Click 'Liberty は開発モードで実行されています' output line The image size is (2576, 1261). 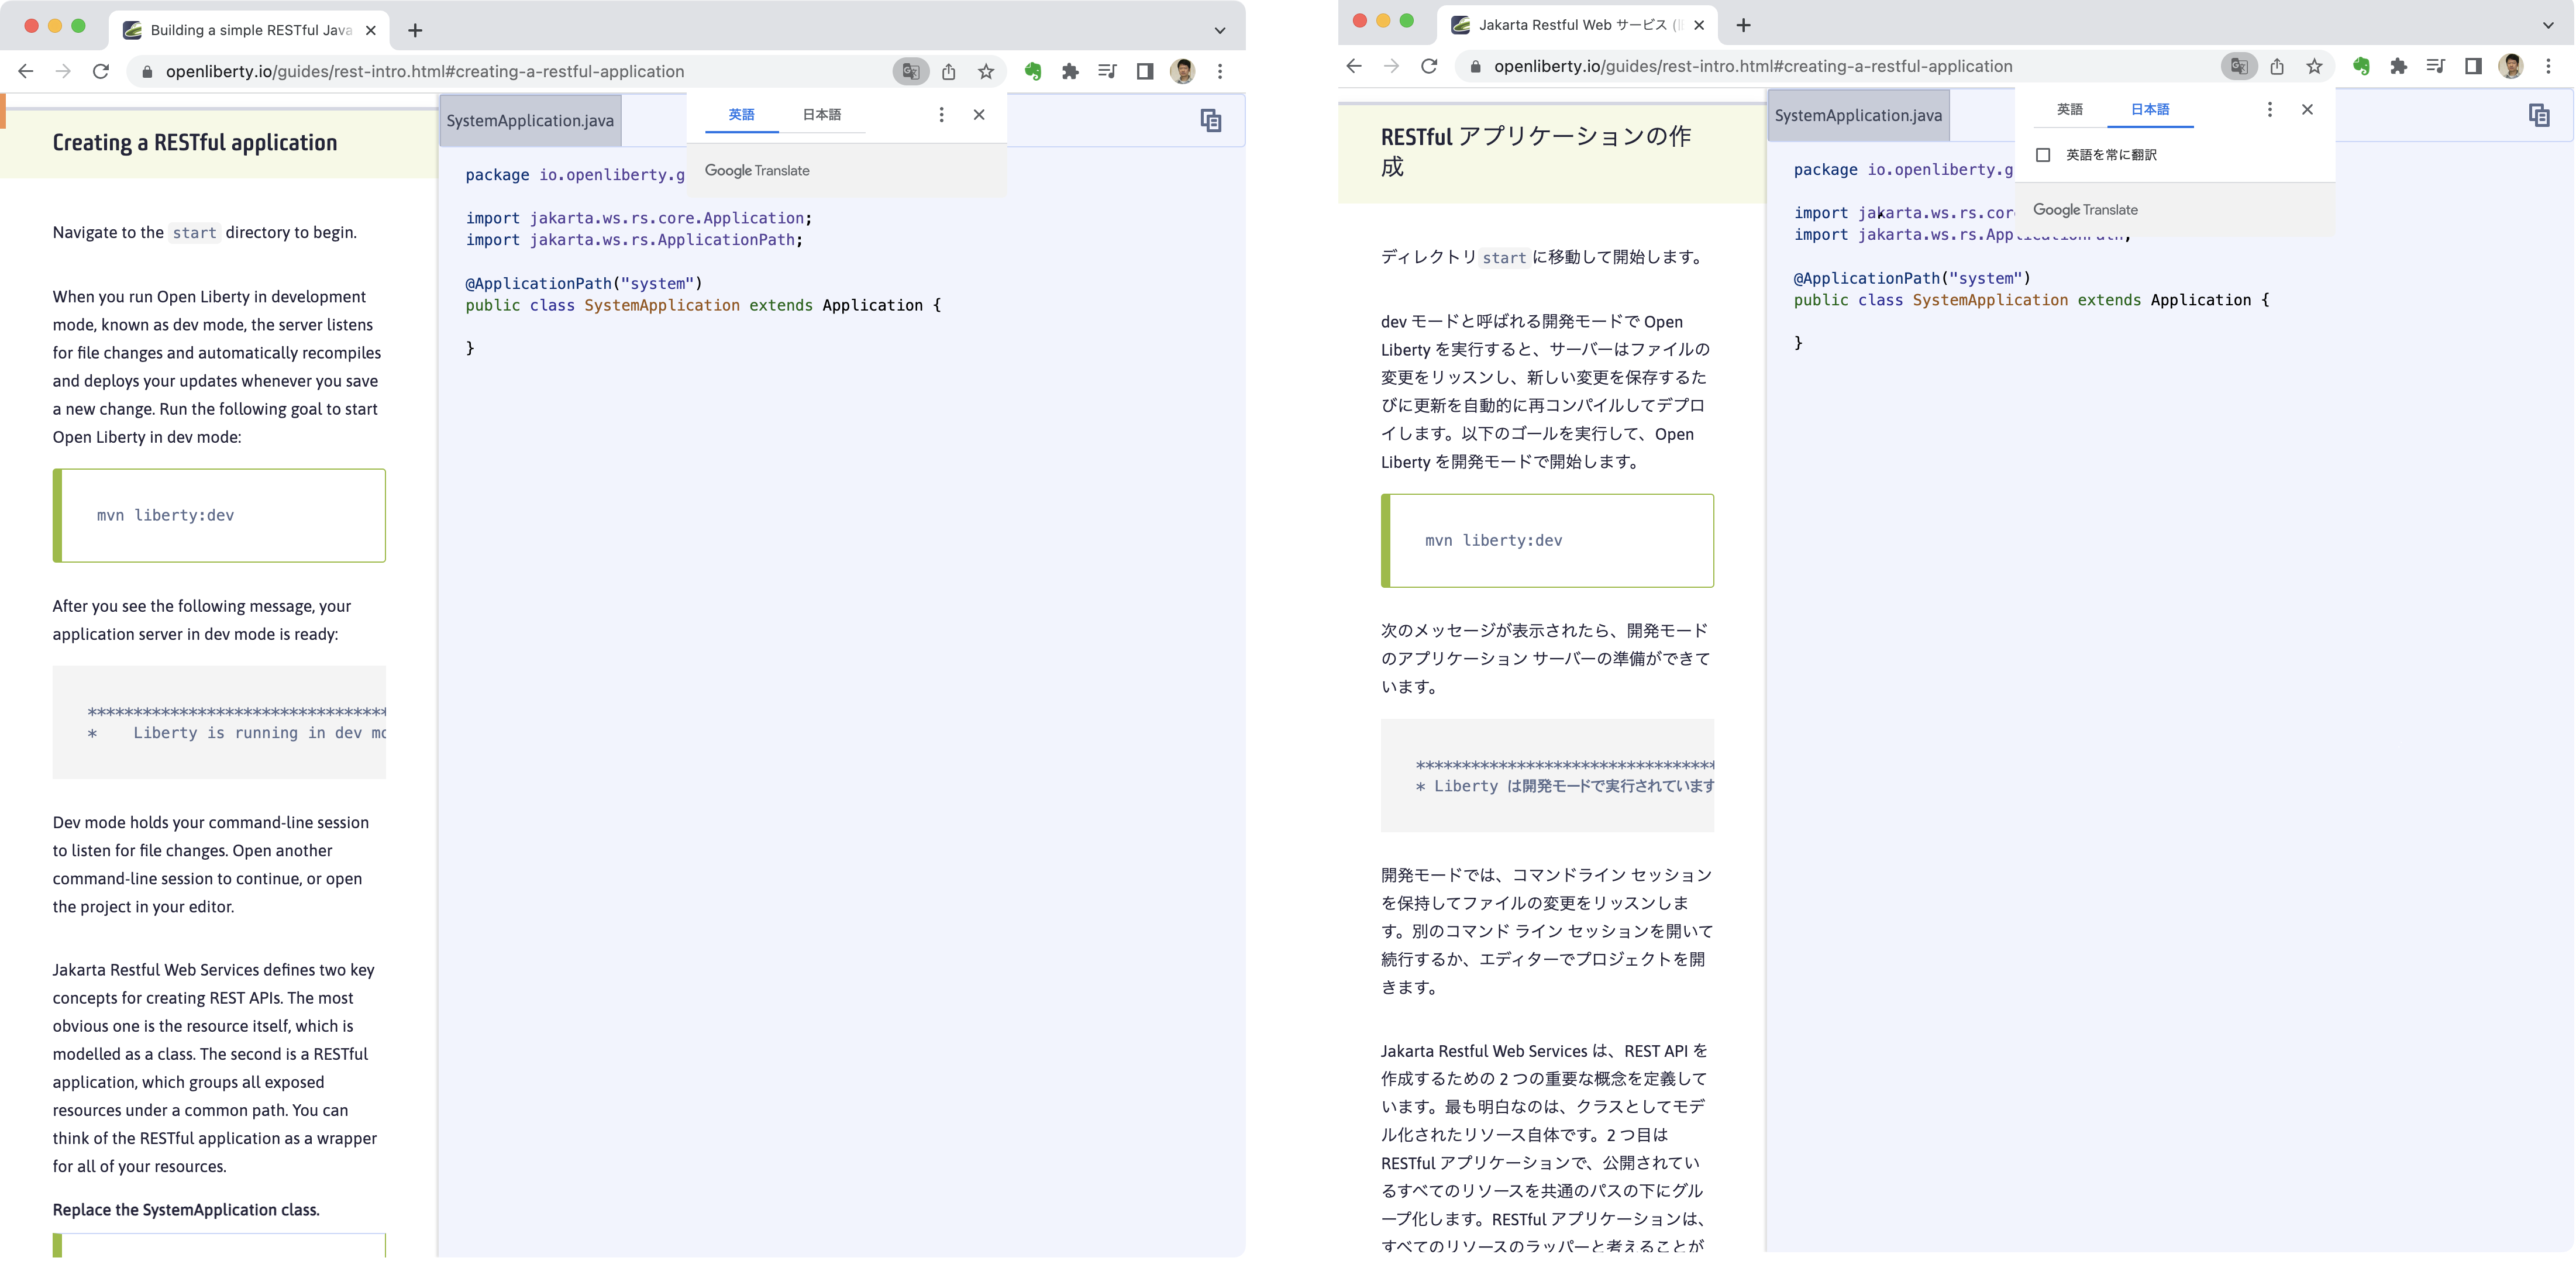pos(1565,786)
